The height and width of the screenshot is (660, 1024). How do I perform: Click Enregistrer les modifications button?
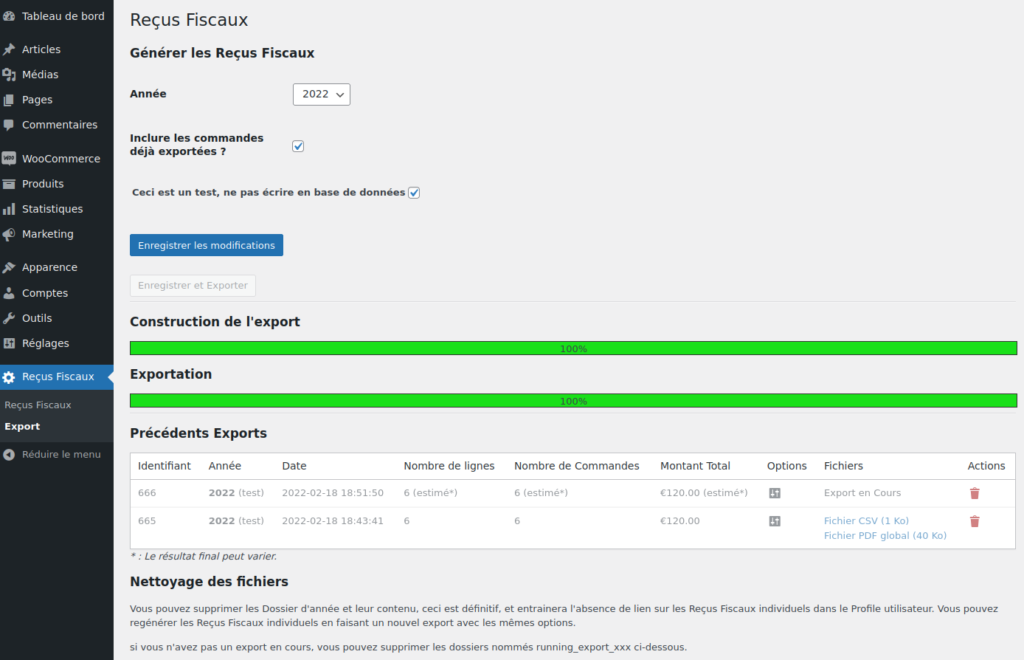[x=206, y=245]
